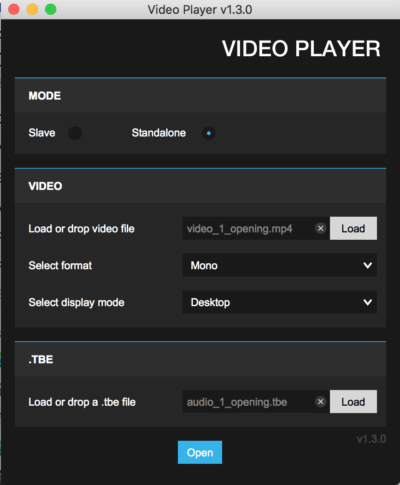This screenshot has height=485, width=400.
Task: Click the Video Player v1.3.0 title bar
Action: [200, 9]
